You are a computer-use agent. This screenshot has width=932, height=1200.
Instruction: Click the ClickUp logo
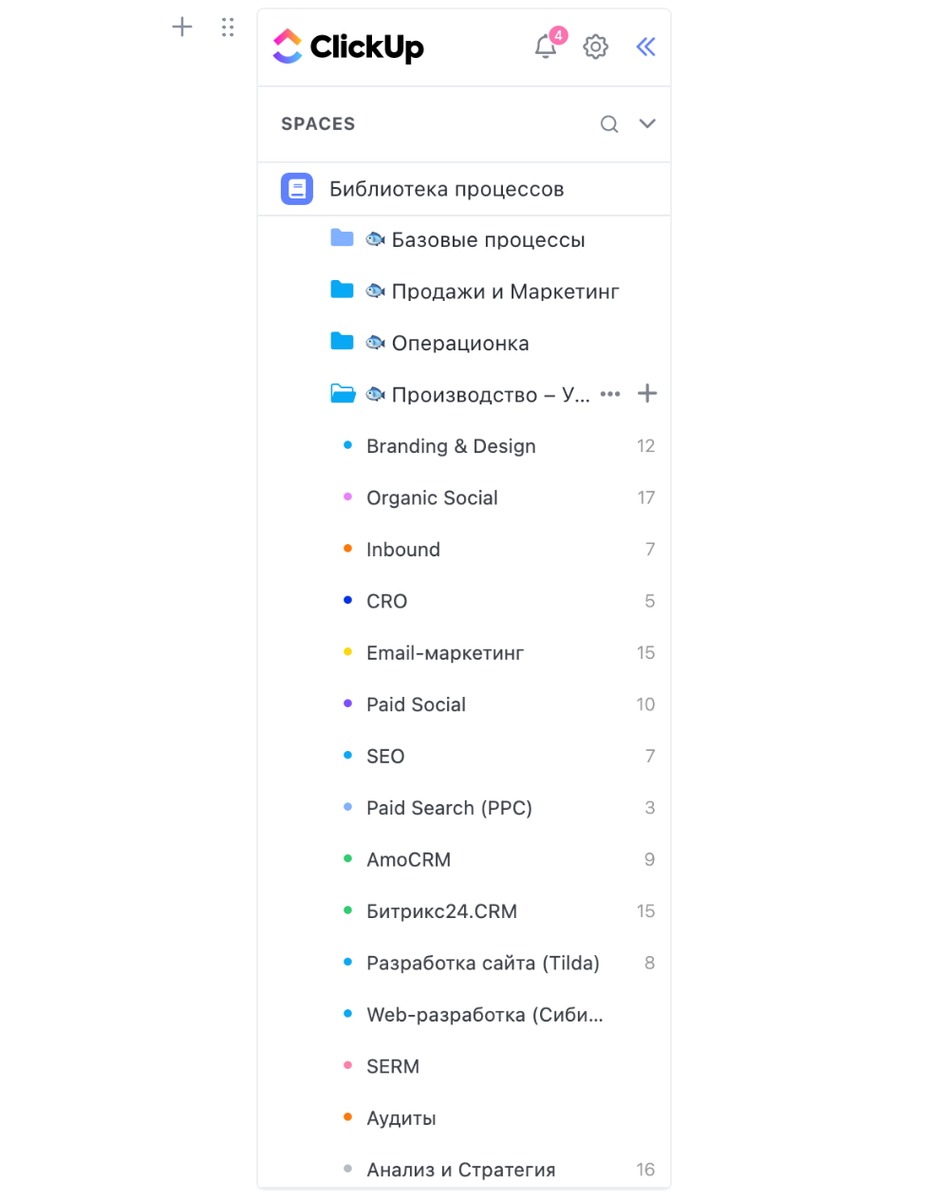click(x=348, y=47)
